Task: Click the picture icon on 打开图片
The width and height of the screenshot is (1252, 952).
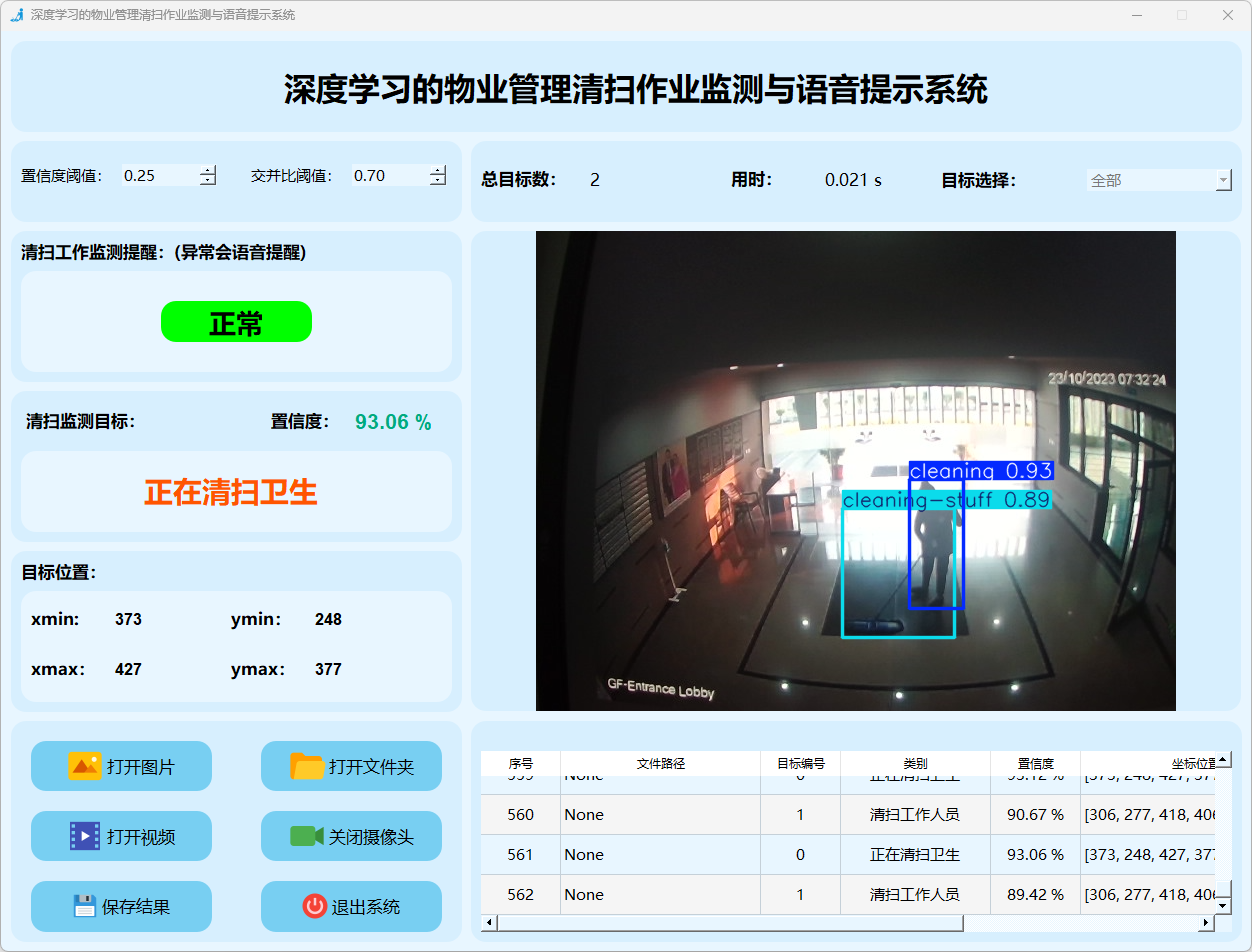Action: click(84, 766)
